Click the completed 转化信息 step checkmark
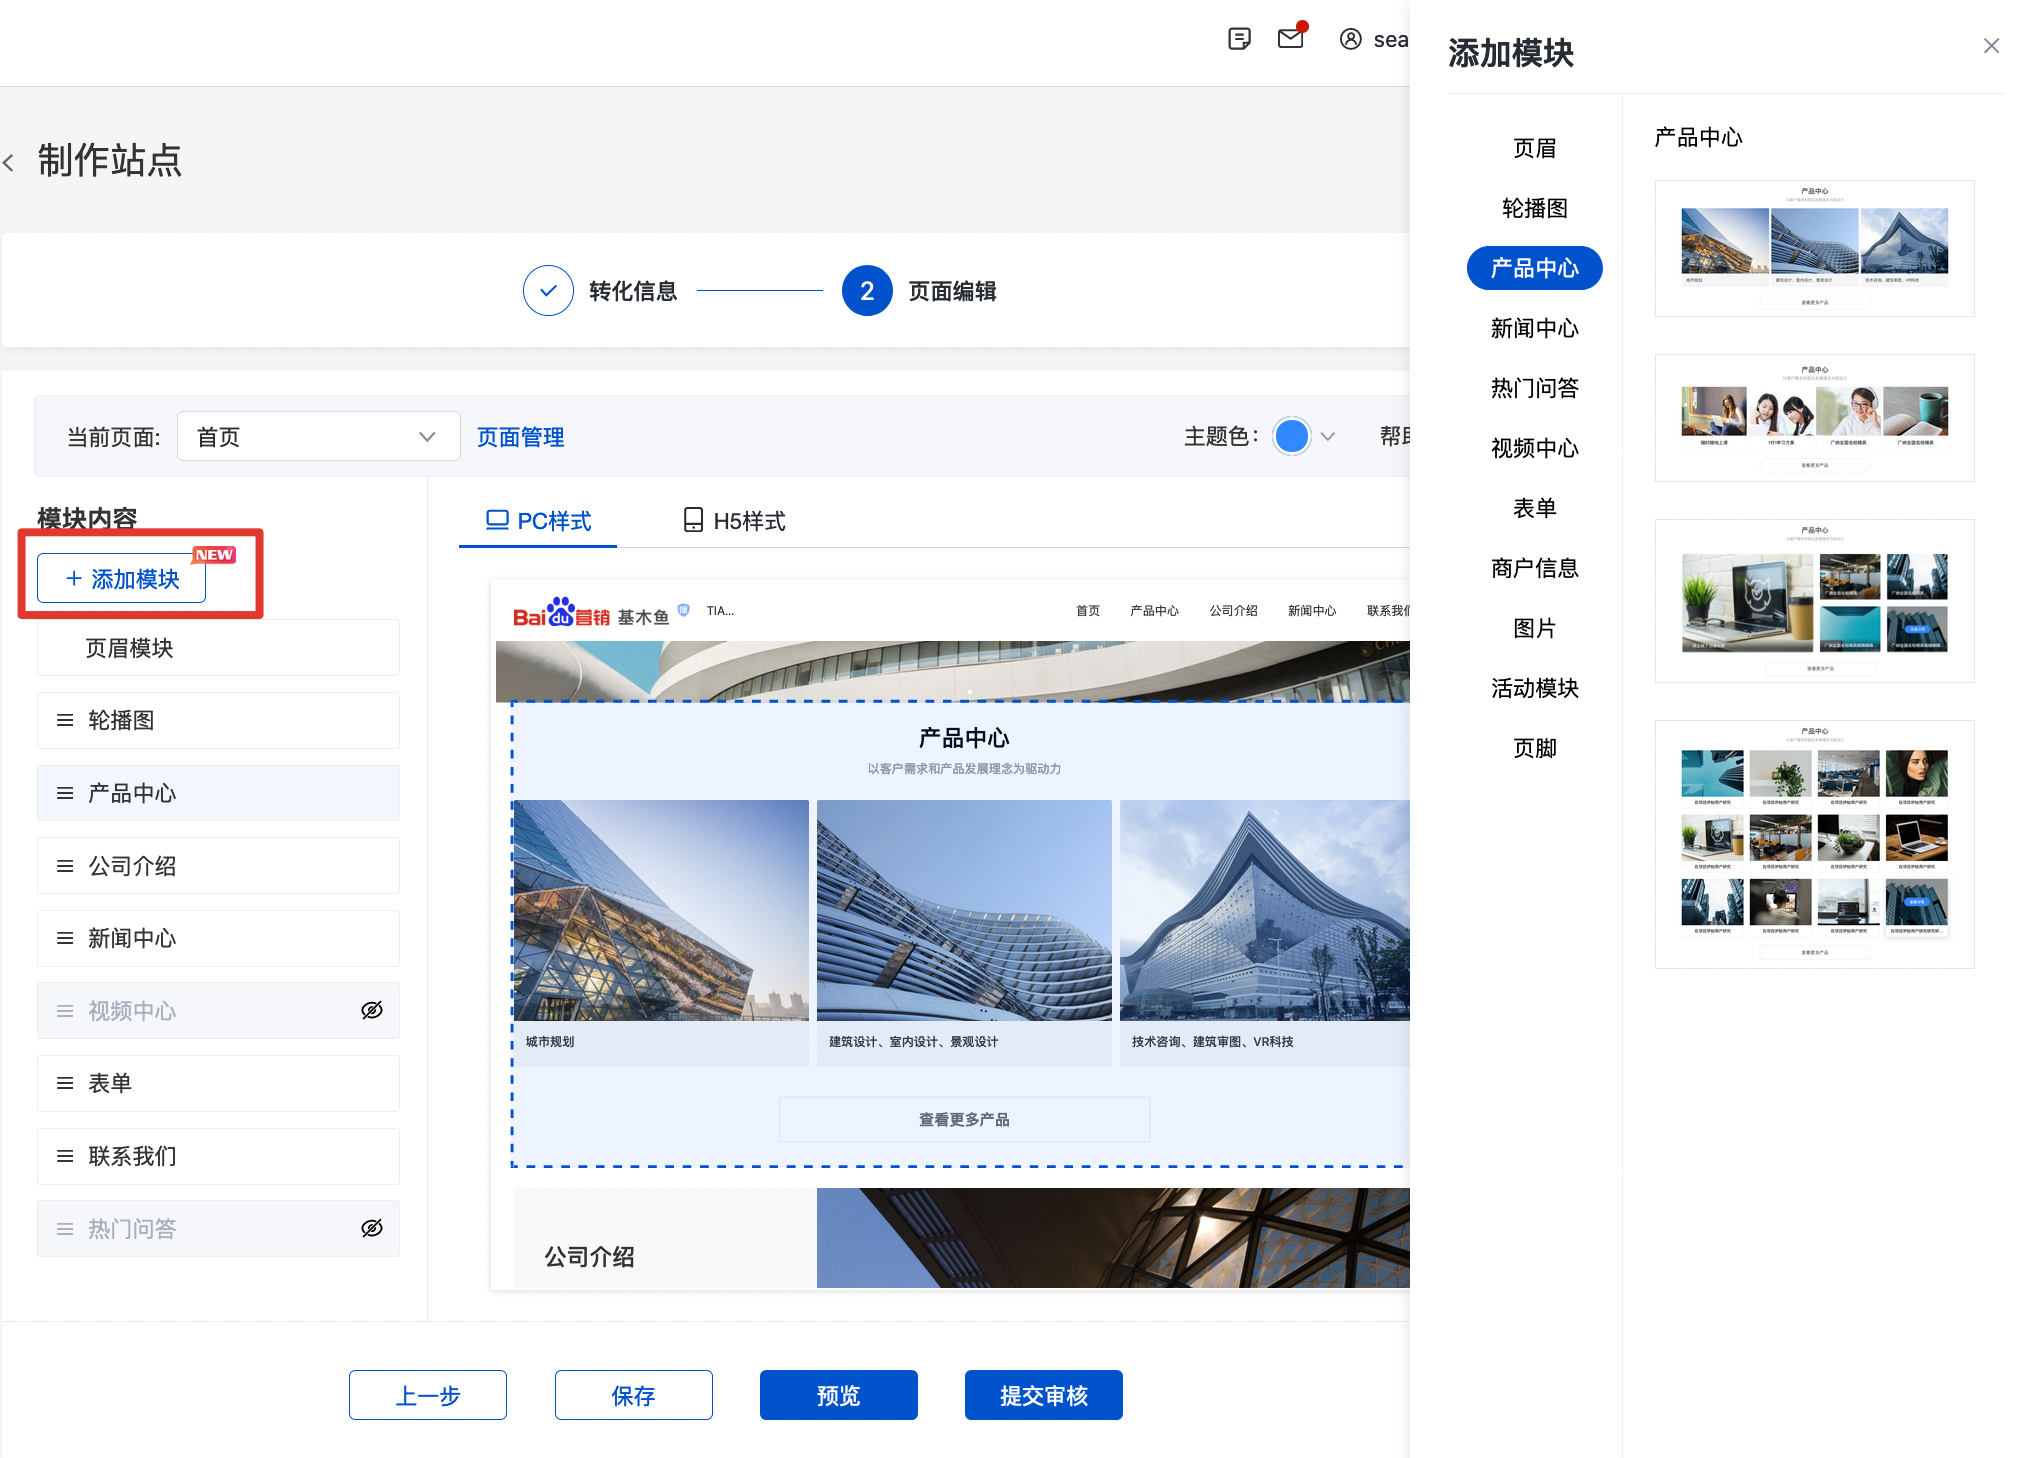The image size is (2038, 1458). coord(548,291)
